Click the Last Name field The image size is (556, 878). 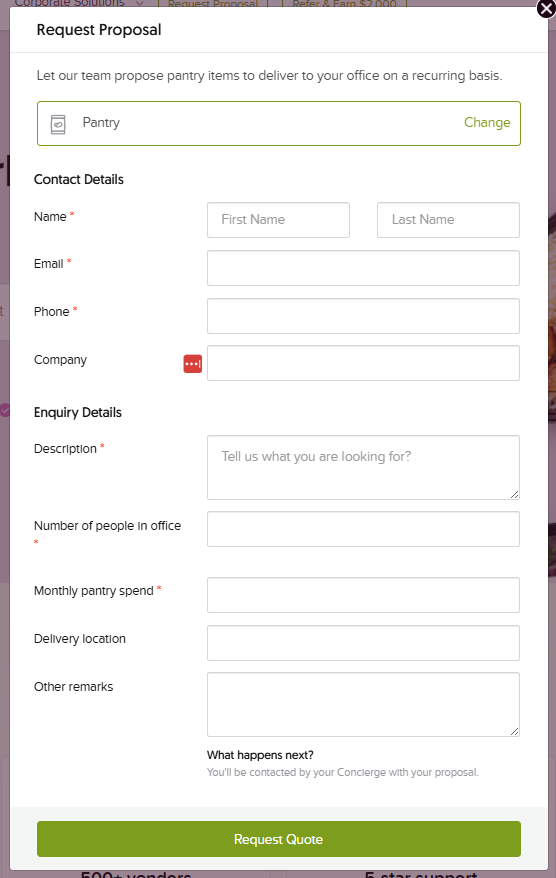(x=448, y=220)
